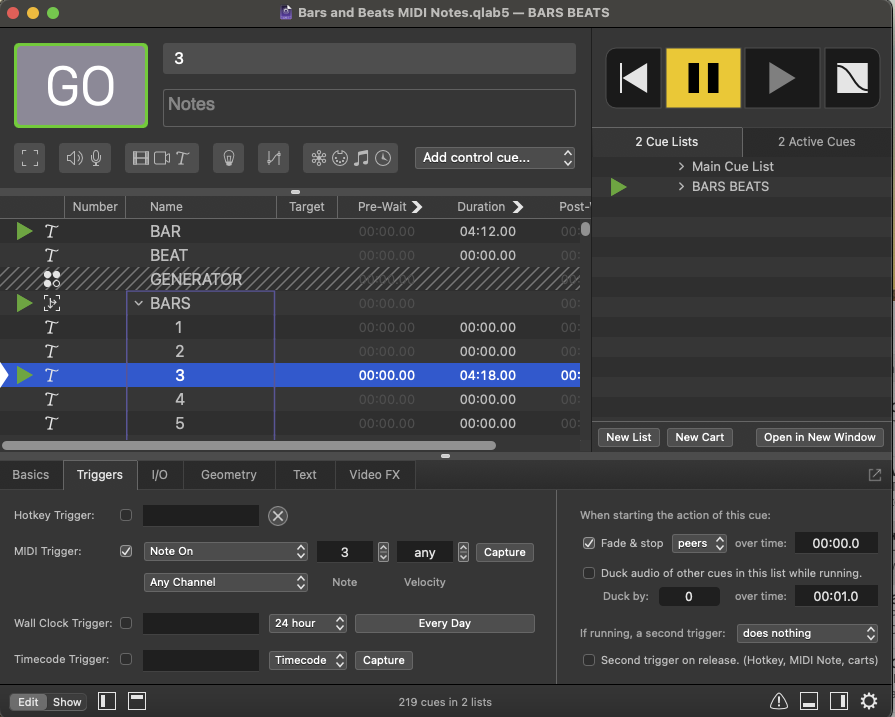
Task: Click the MIDI cue icon in toolbar
Action: (340, 158)
